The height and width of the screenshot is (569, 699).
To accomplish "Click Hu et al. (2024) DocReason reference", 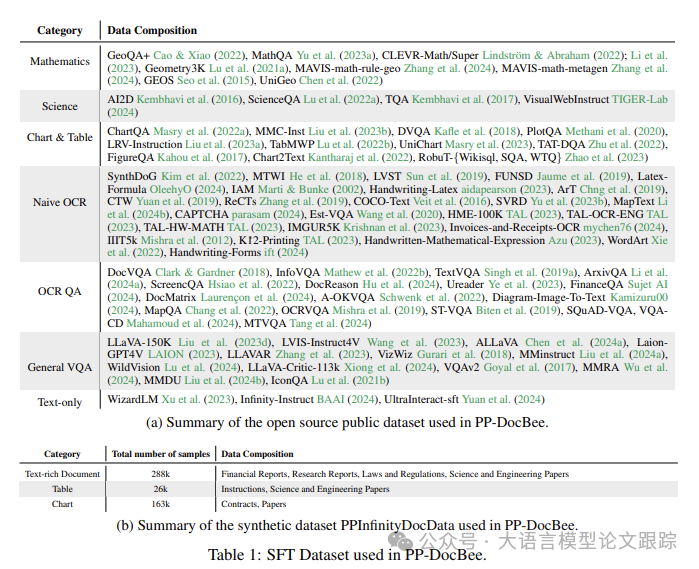I will click(400, 284).
